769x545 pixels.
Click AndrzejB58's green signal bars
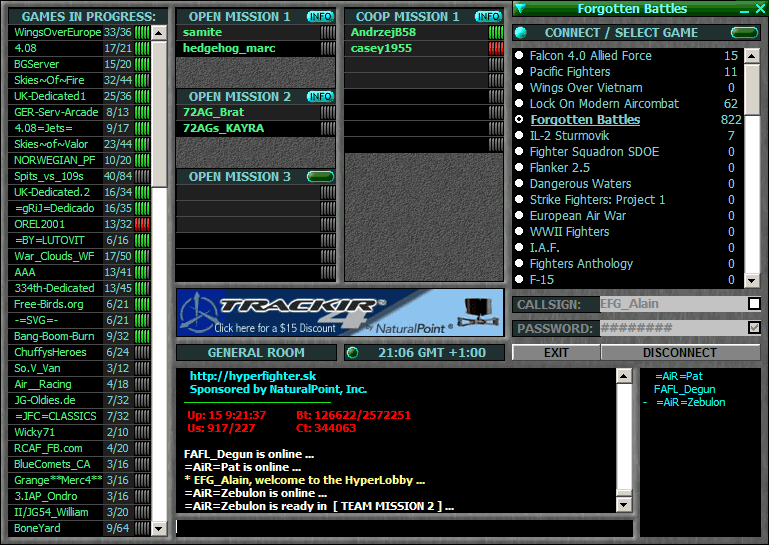(496, 32)
